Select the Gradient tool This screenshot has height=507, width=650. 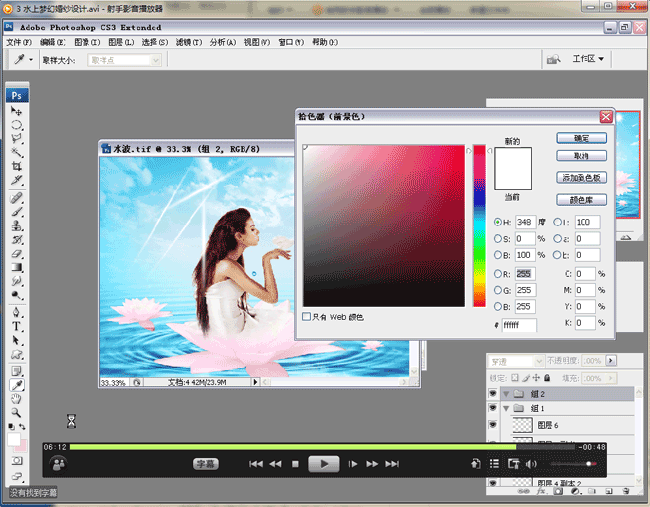[17, 267]
